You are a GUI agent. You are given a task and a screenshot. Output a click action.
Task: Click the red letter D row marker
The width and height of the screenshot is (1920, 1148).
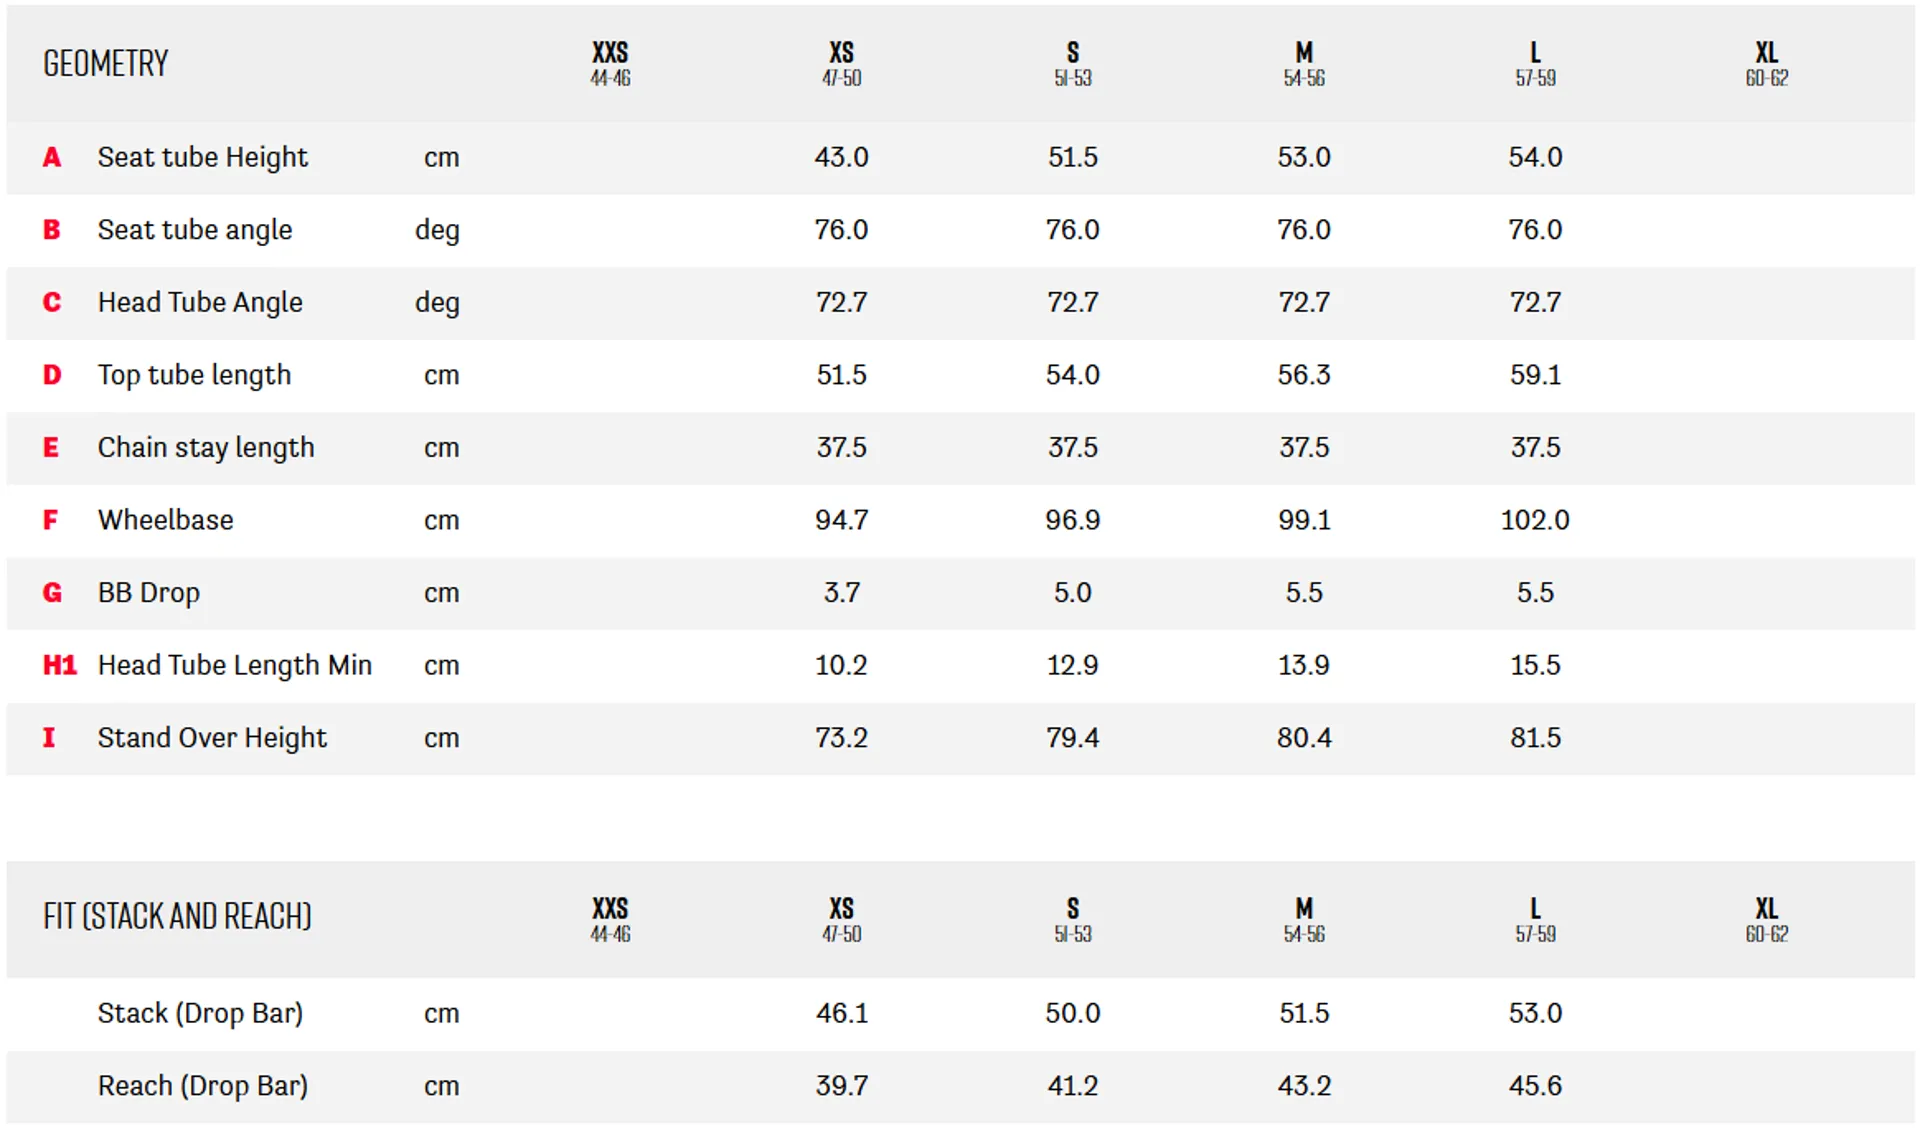pos(52,375)
